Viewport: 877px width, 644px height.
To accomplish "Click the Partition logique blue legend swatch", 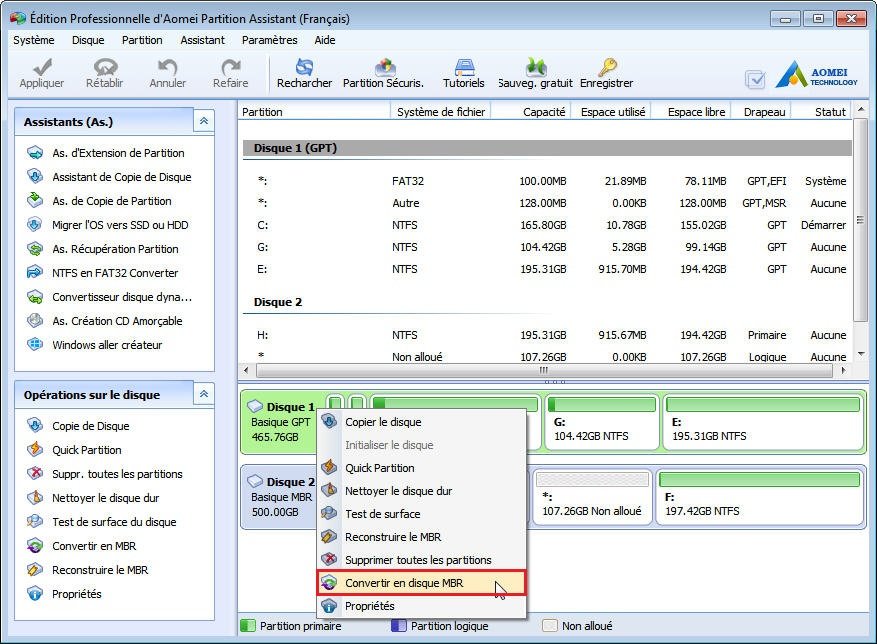I will pyautogui.click(x=398, y=626).
